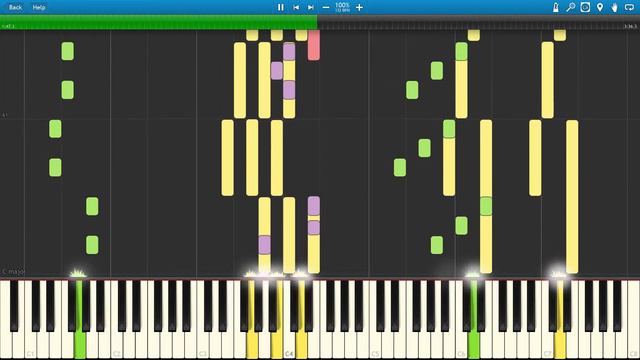The image size is (640, 360).
Task: Add a bookmark with the pin icon
Action: (x=600, y=7)
